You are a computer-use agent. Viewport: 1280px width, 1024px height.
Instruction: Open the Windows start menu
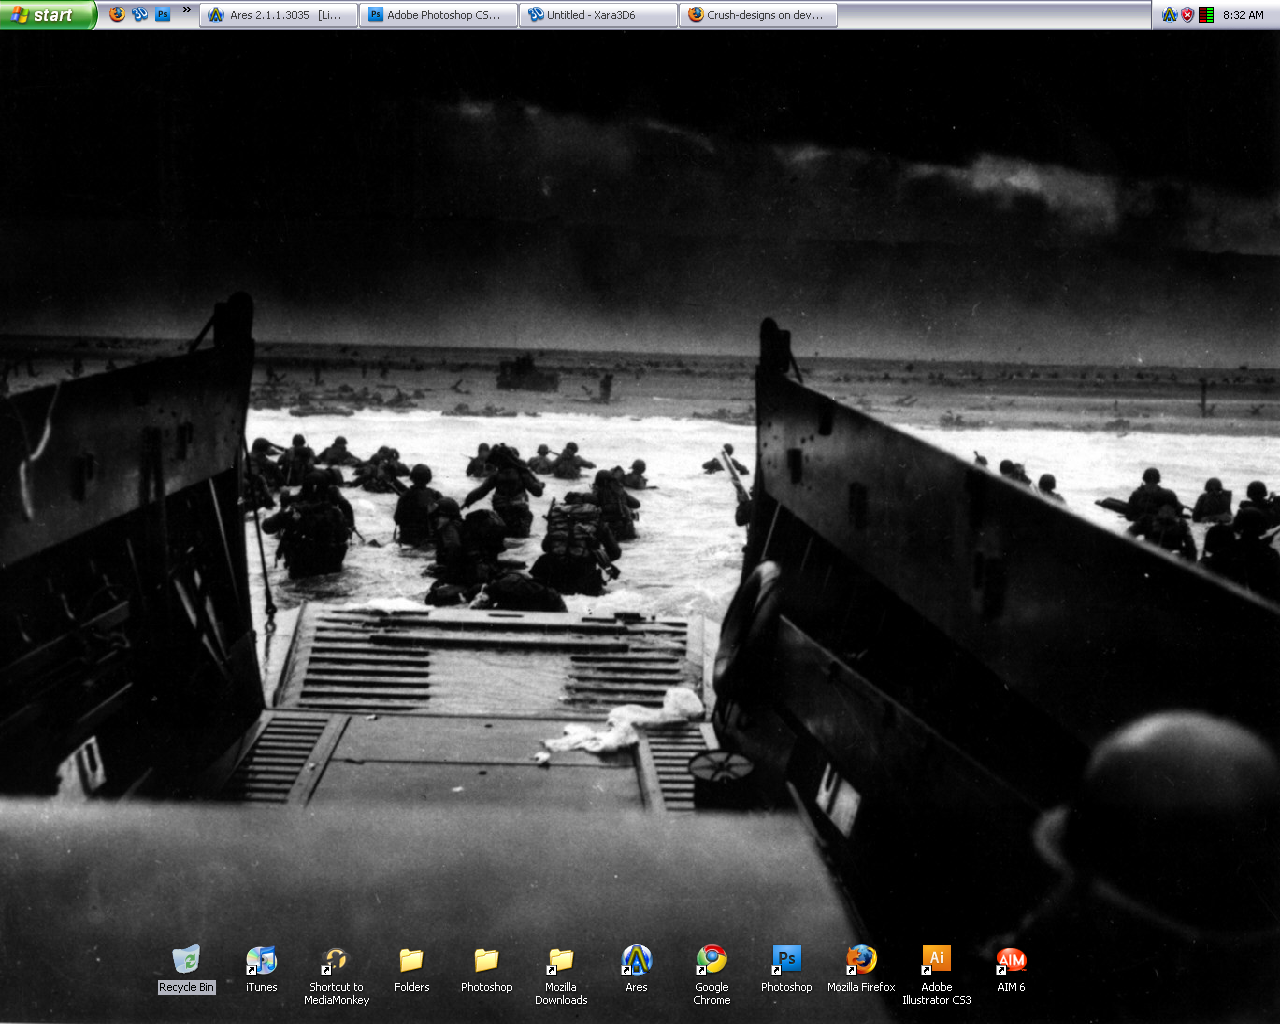coord(47,15)
